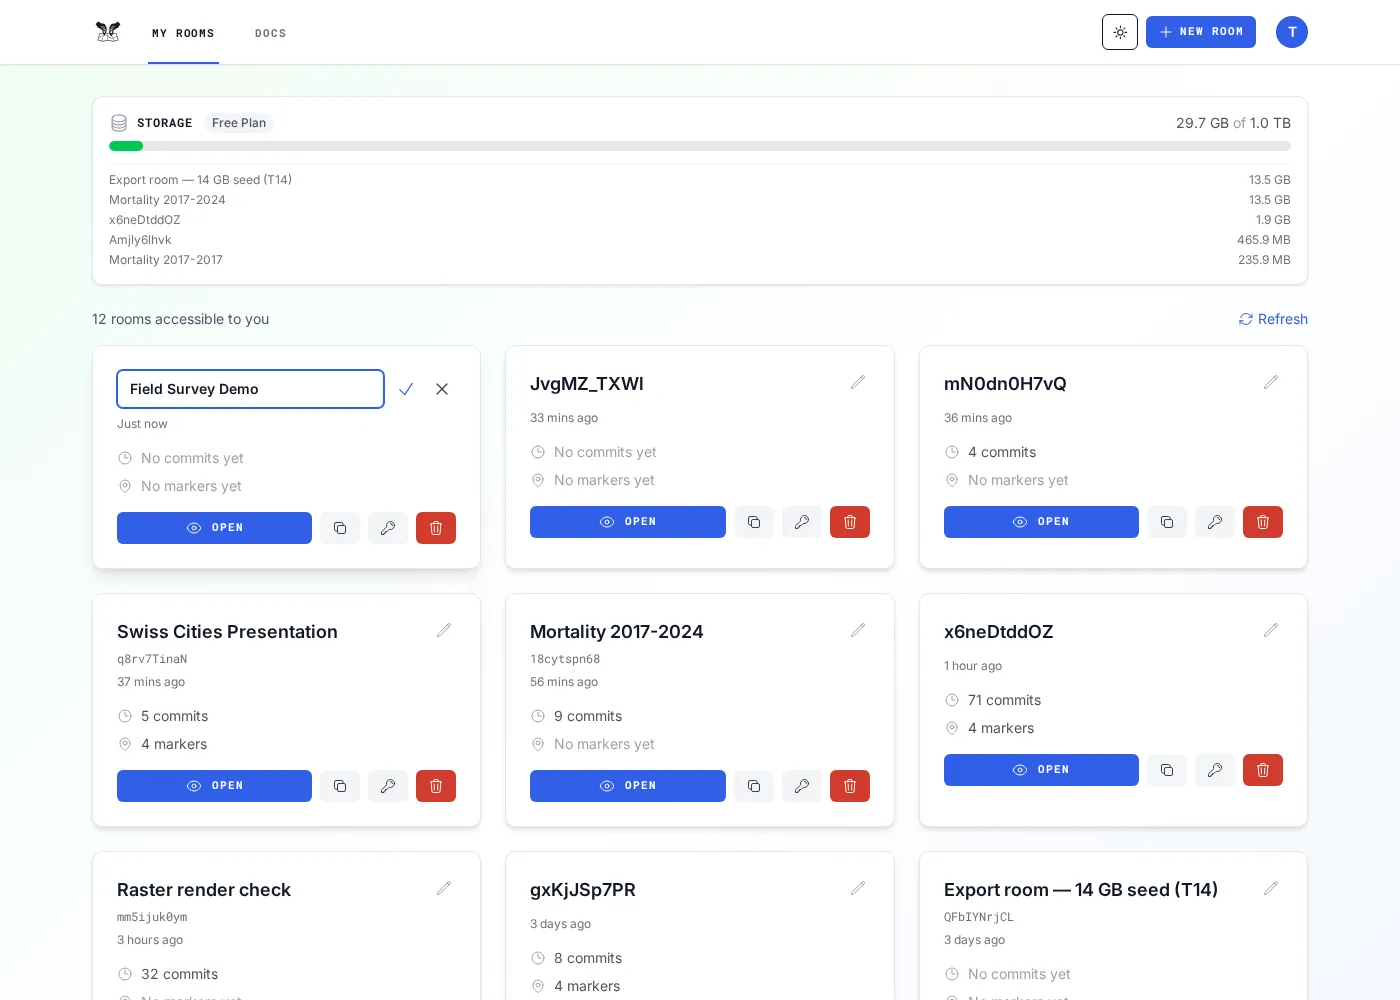Click the '4 commits' entry on mN0dn0H7vQ
Viewport: 1400px width, 1000px height.
click(1002, 452)
